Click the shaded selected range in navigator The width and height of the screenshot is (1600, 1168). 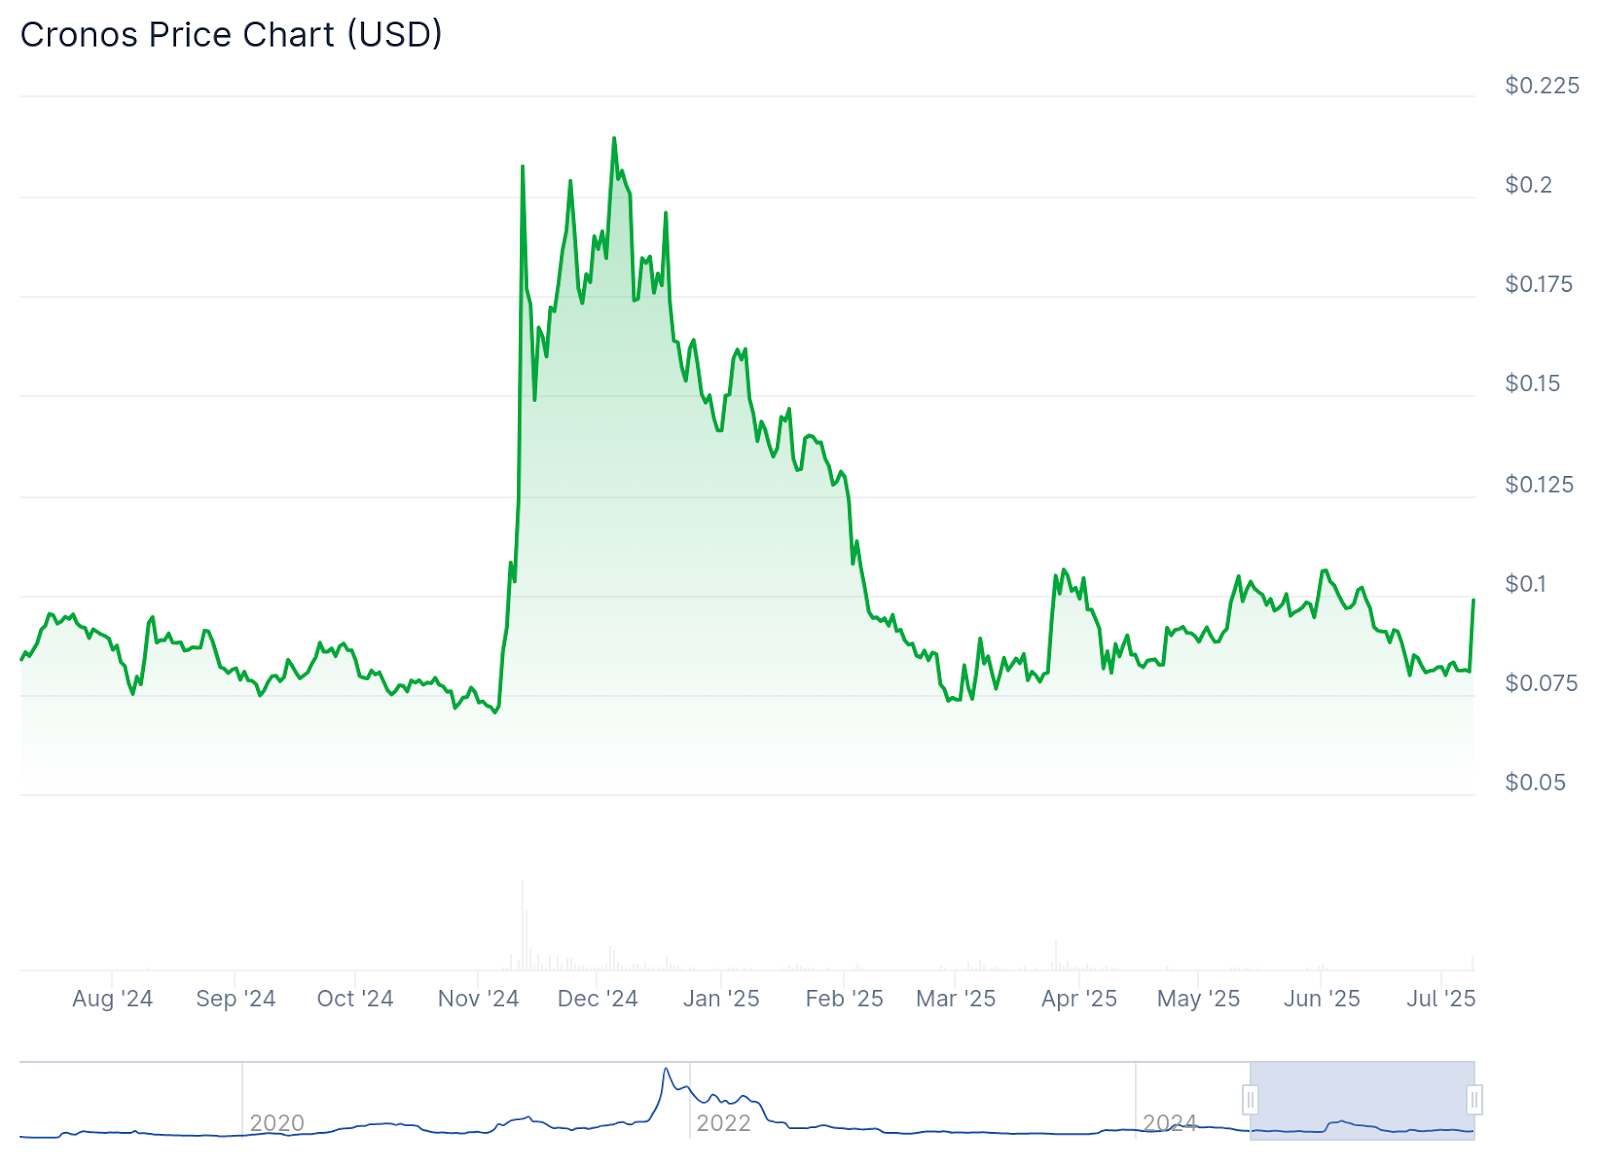[1362, 1100]
